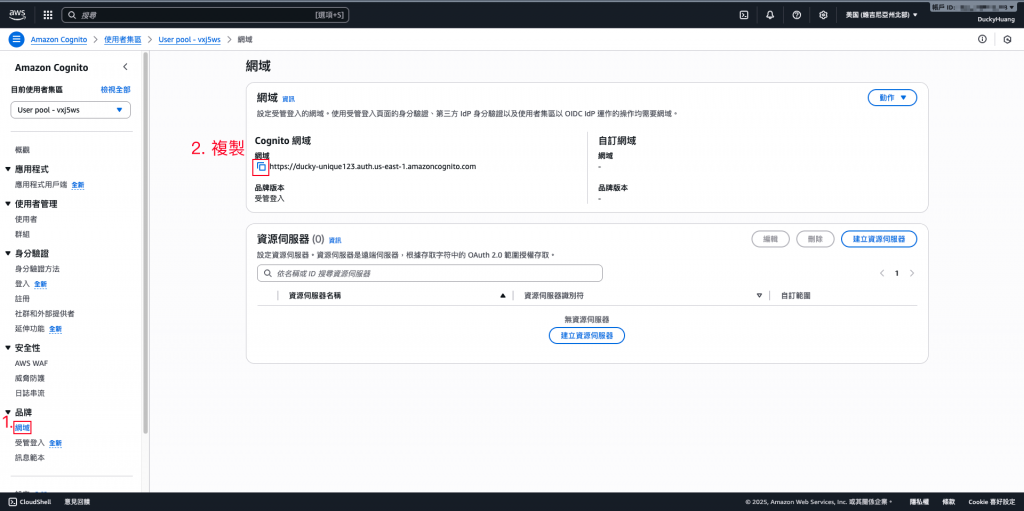
Task: Open the 動作 actions dropdown
Action: tap(892, 97)
